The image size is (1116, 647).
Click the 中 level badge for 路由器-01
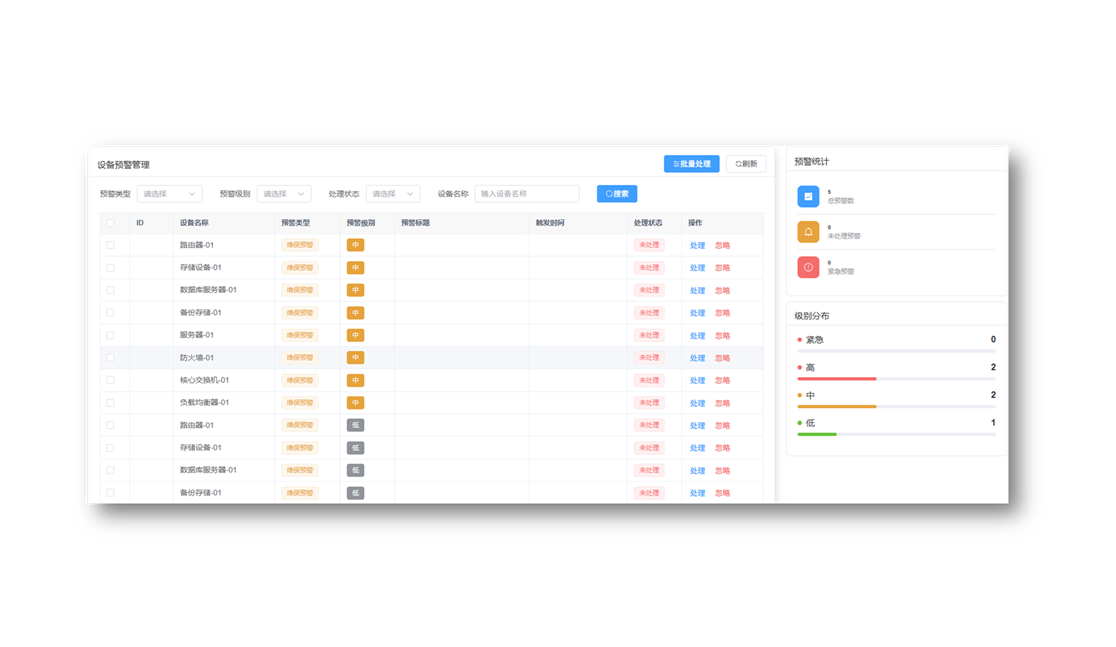(x=355, y=245)
